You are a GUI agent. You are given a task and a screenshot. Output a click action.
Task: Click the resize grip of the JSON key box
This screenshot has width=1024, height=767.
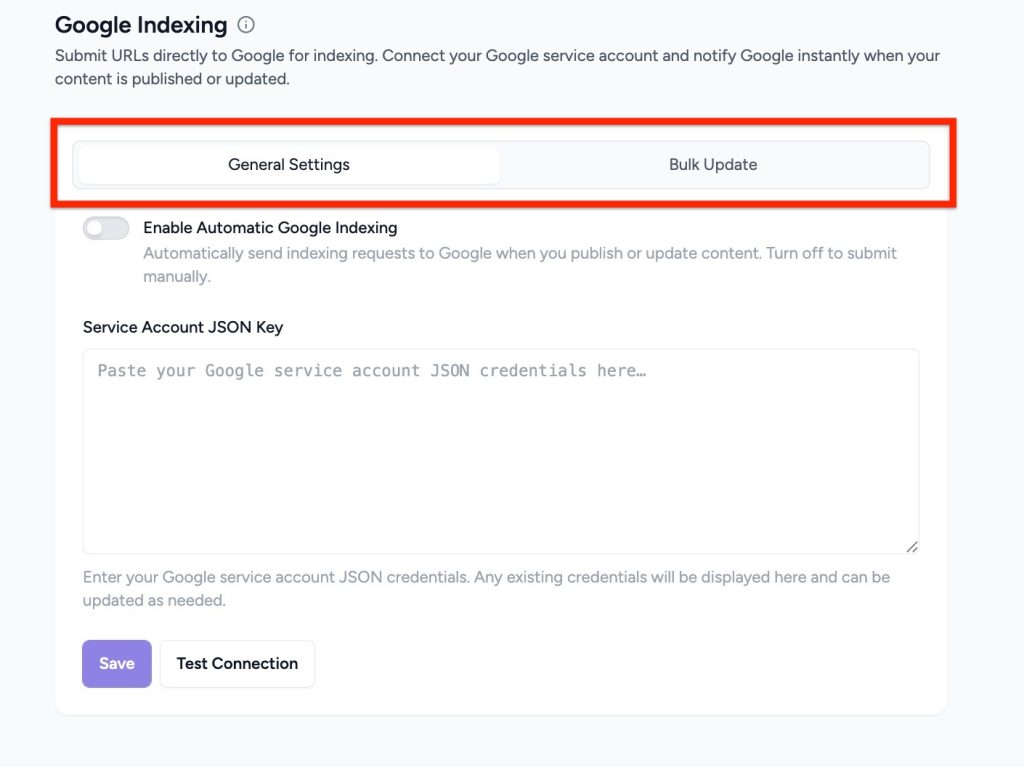coord(911,546)
